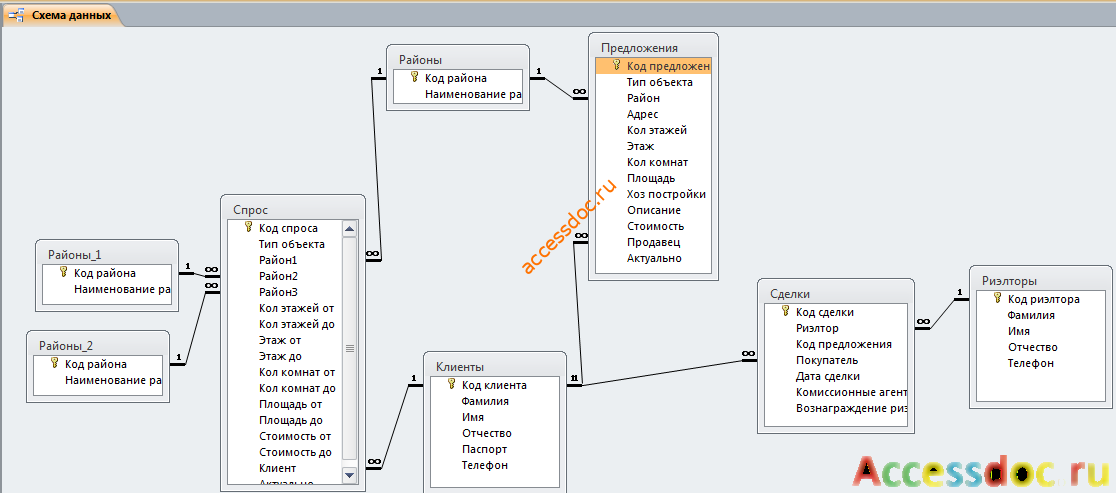Select the Спрос table title
This screenshot has height=493, width=1116.
pyautogui.click(x=251, y=209)
